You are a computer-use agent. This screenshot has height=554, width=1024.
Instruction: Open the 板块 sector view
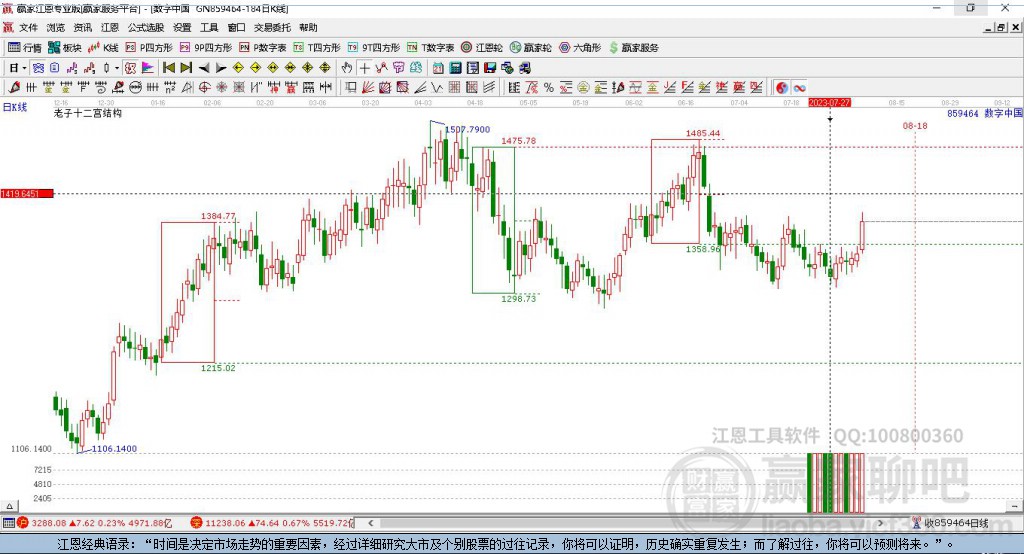click(64, 48)
